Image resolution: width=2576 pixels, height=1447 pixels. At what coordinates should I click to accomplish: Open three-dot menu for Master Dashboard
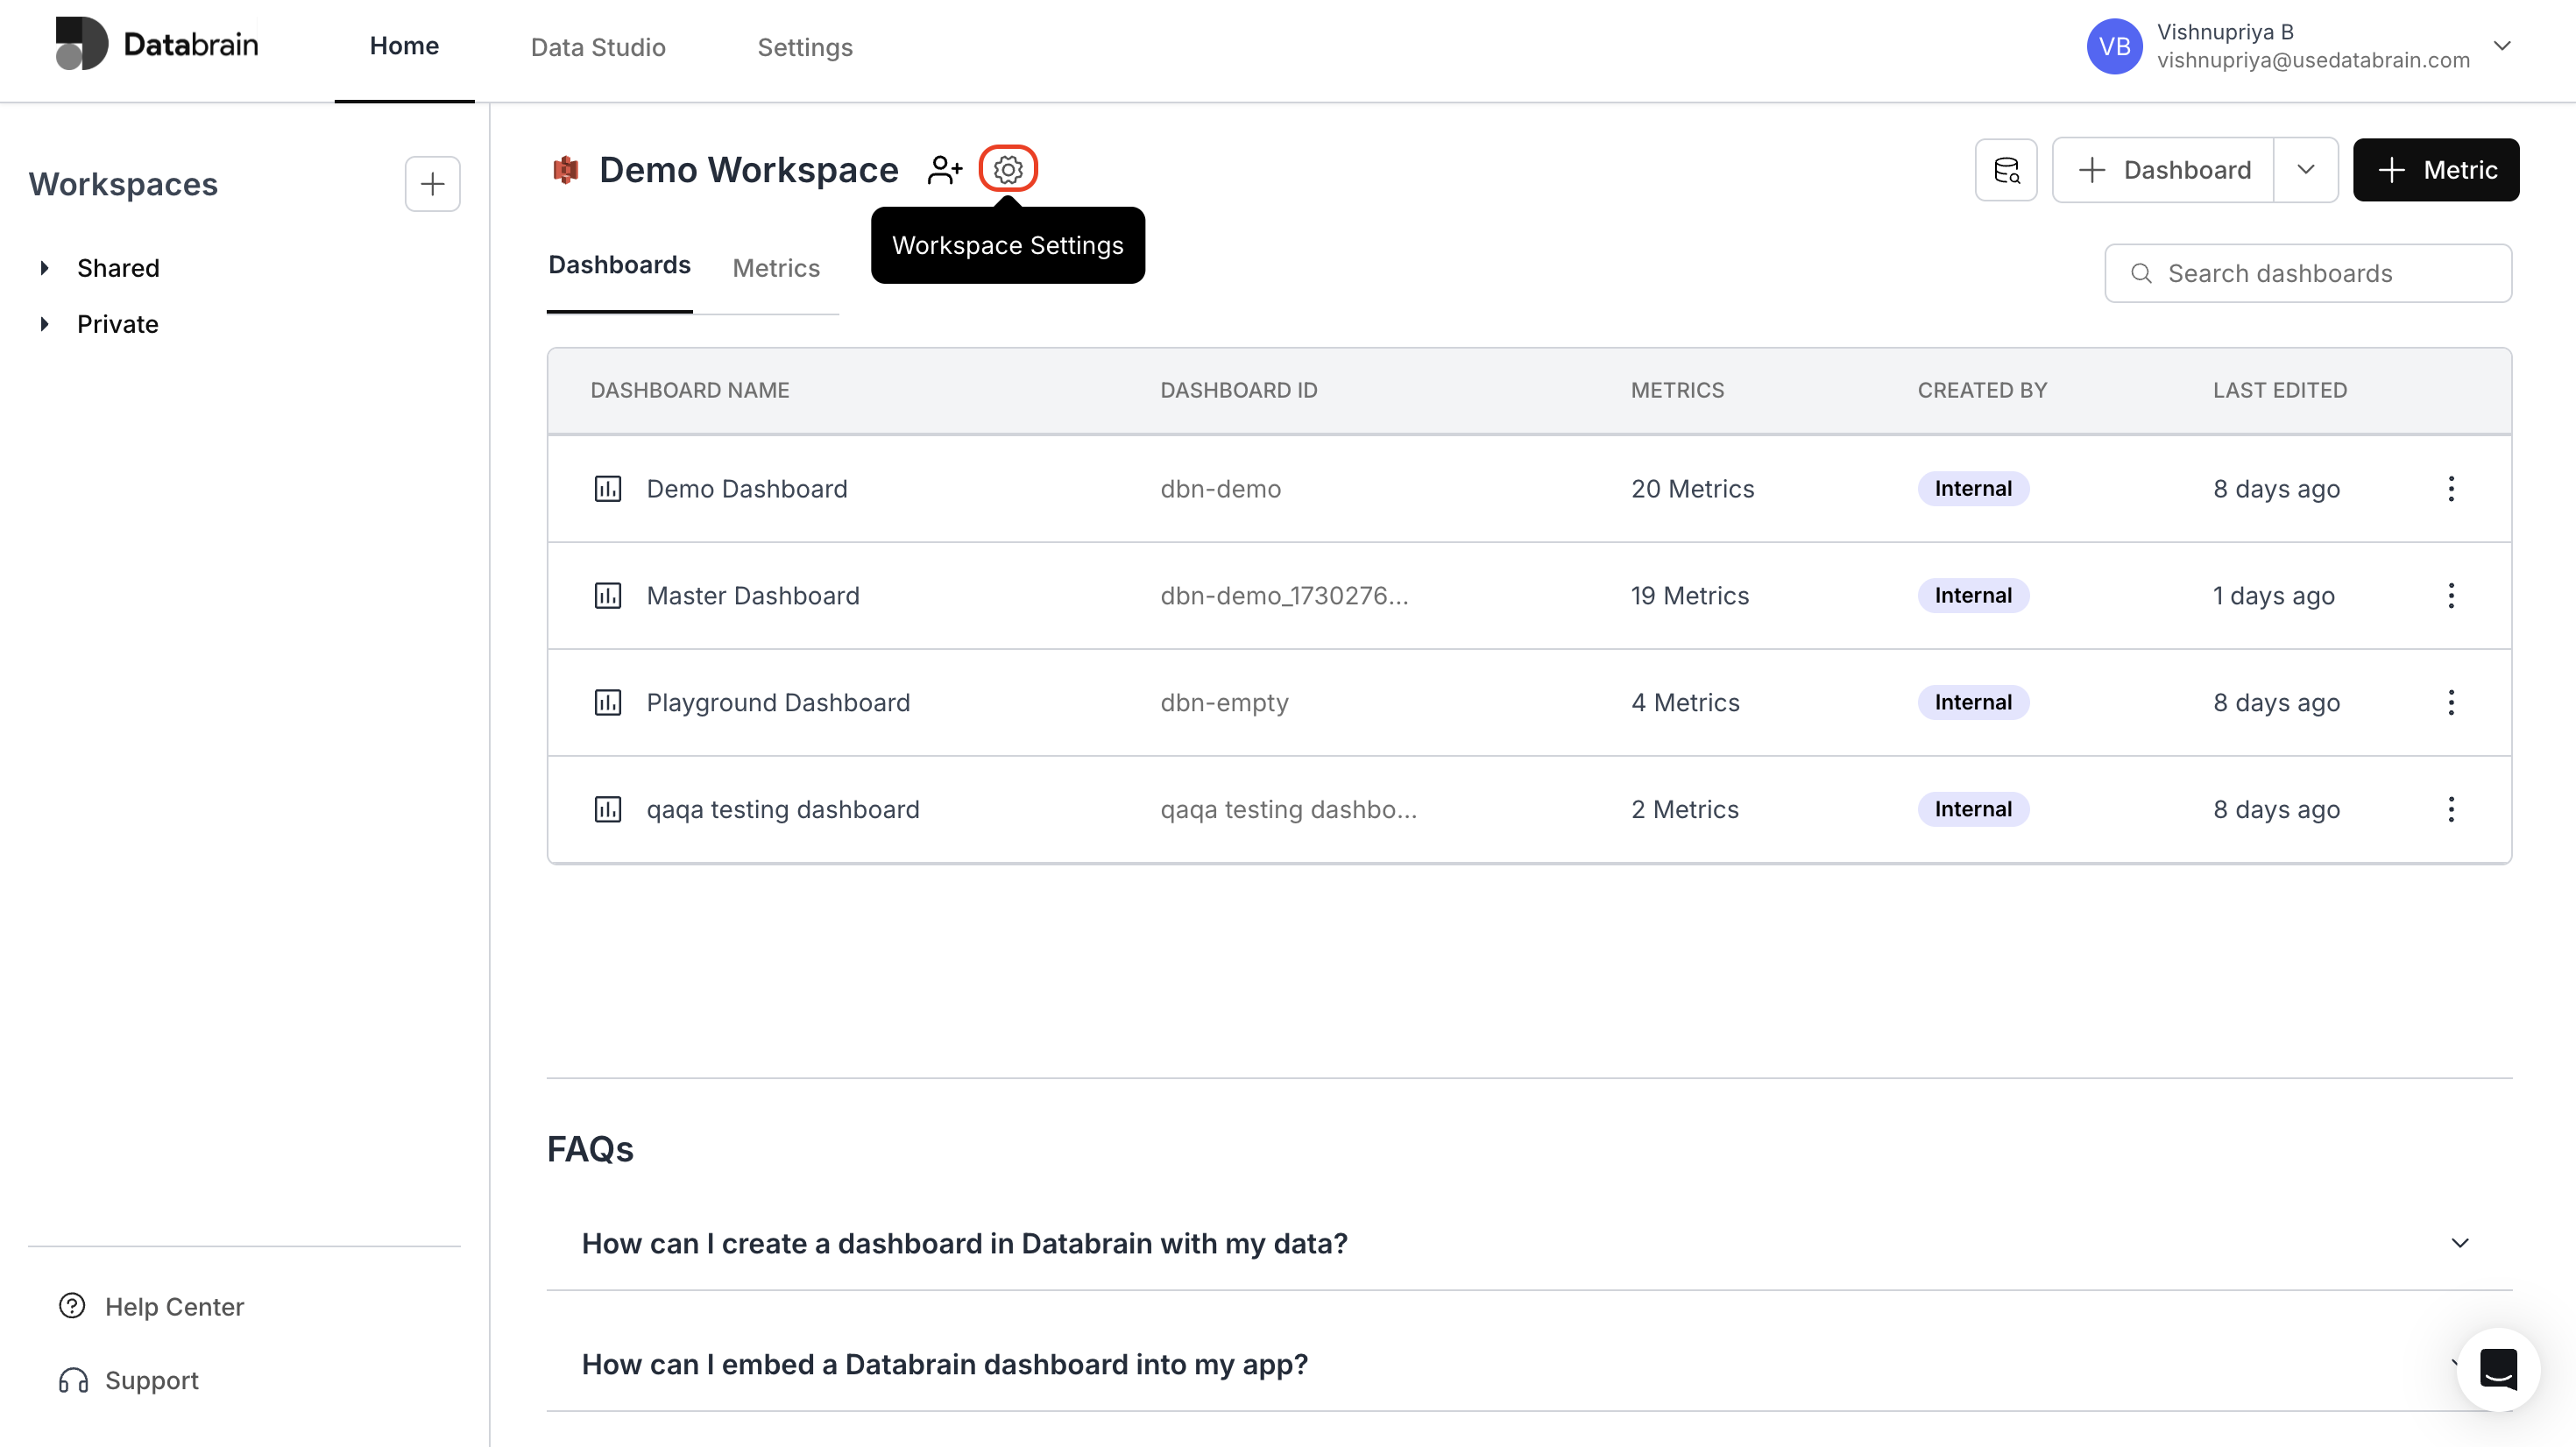click(x=2451, y=596)
